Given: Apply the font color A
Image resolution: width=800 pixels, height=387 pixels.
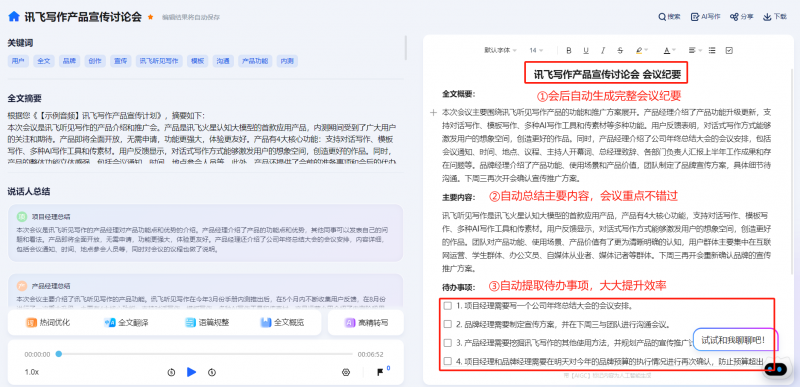Looking at the screenshot, I should 666,50.
